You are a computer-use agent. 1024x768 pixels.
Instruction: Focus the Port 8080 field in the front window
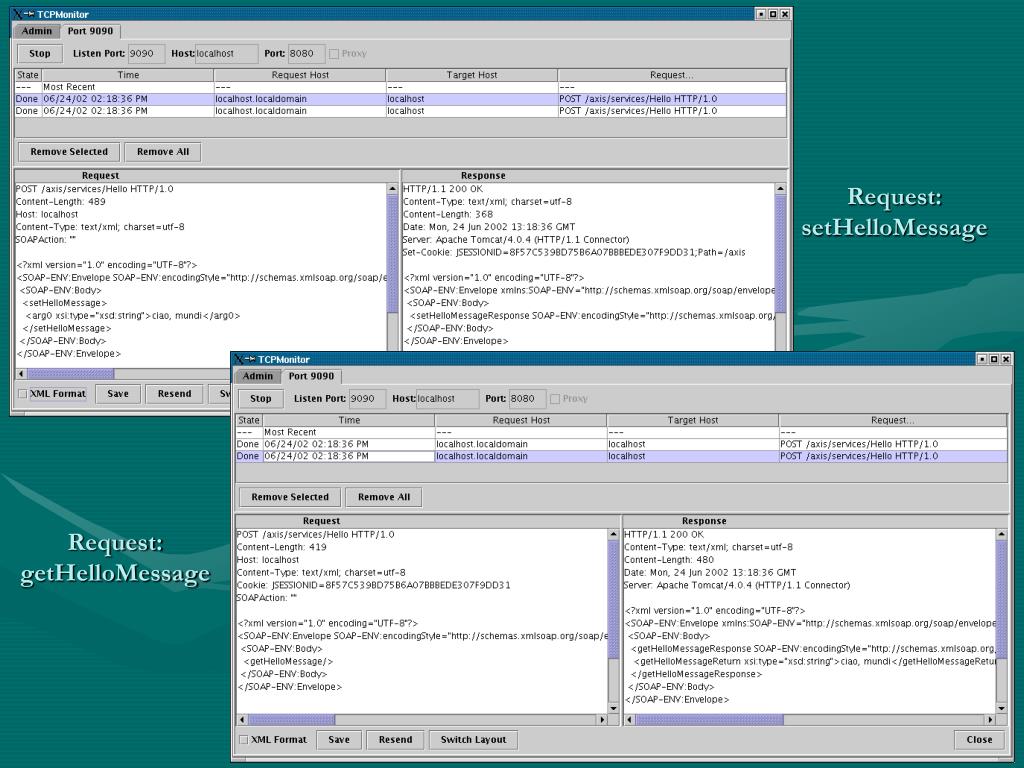[x=527, y=398]
